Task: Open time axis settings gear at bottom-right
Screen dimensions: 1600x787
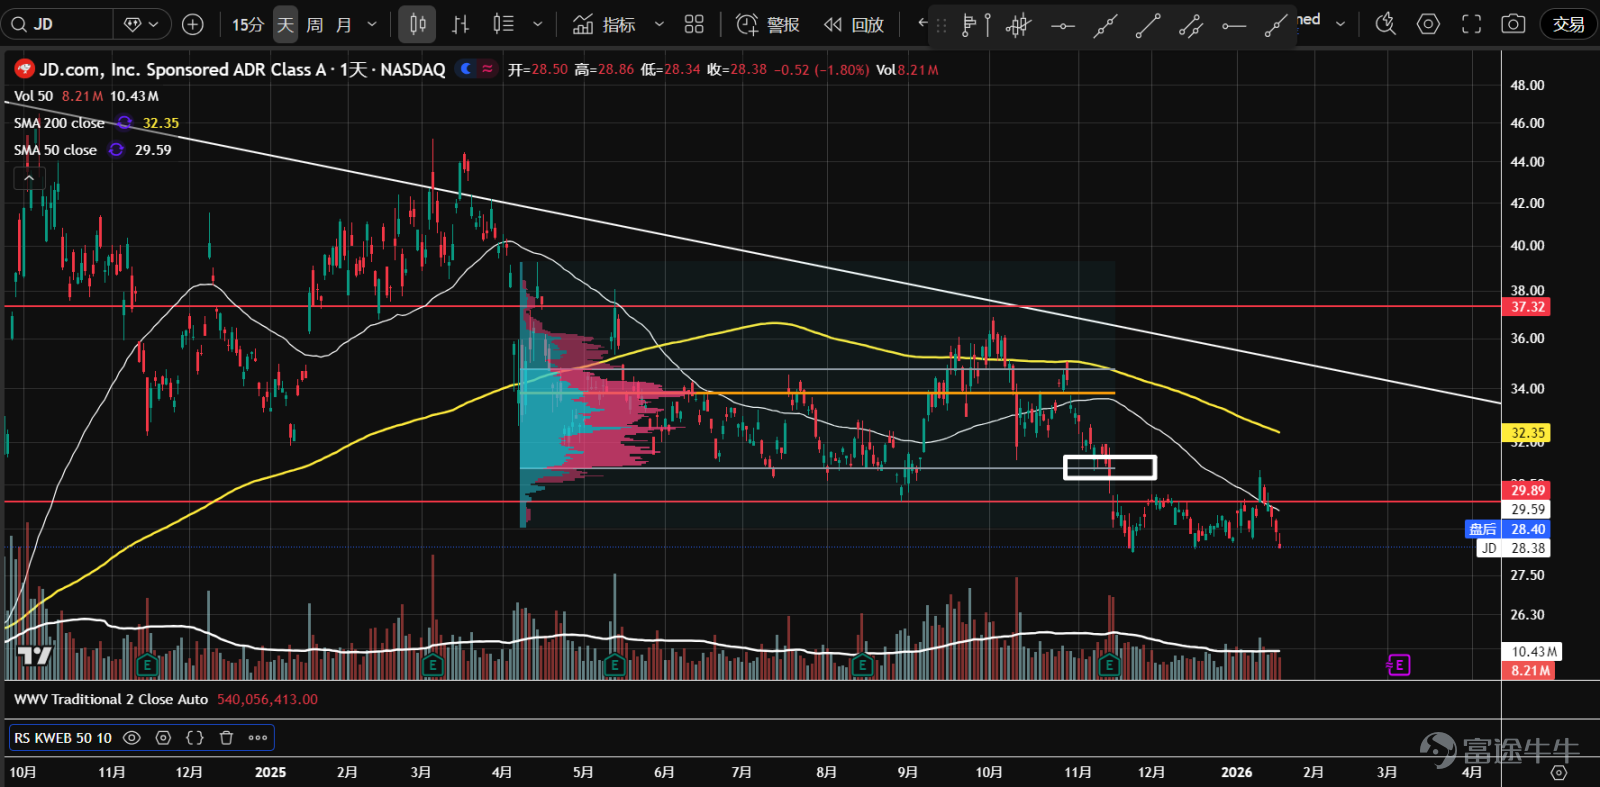Action: pos(1558,772)
